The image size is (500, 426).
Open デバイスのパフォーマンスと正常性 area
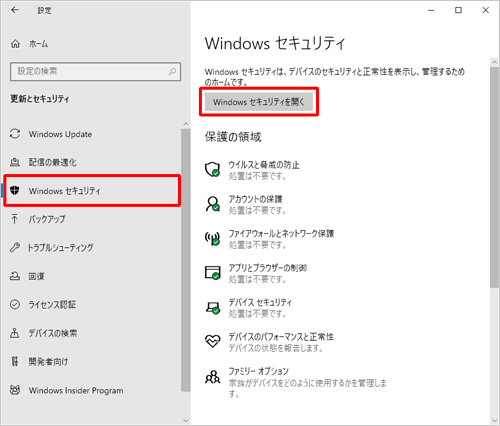click(269, 342)
